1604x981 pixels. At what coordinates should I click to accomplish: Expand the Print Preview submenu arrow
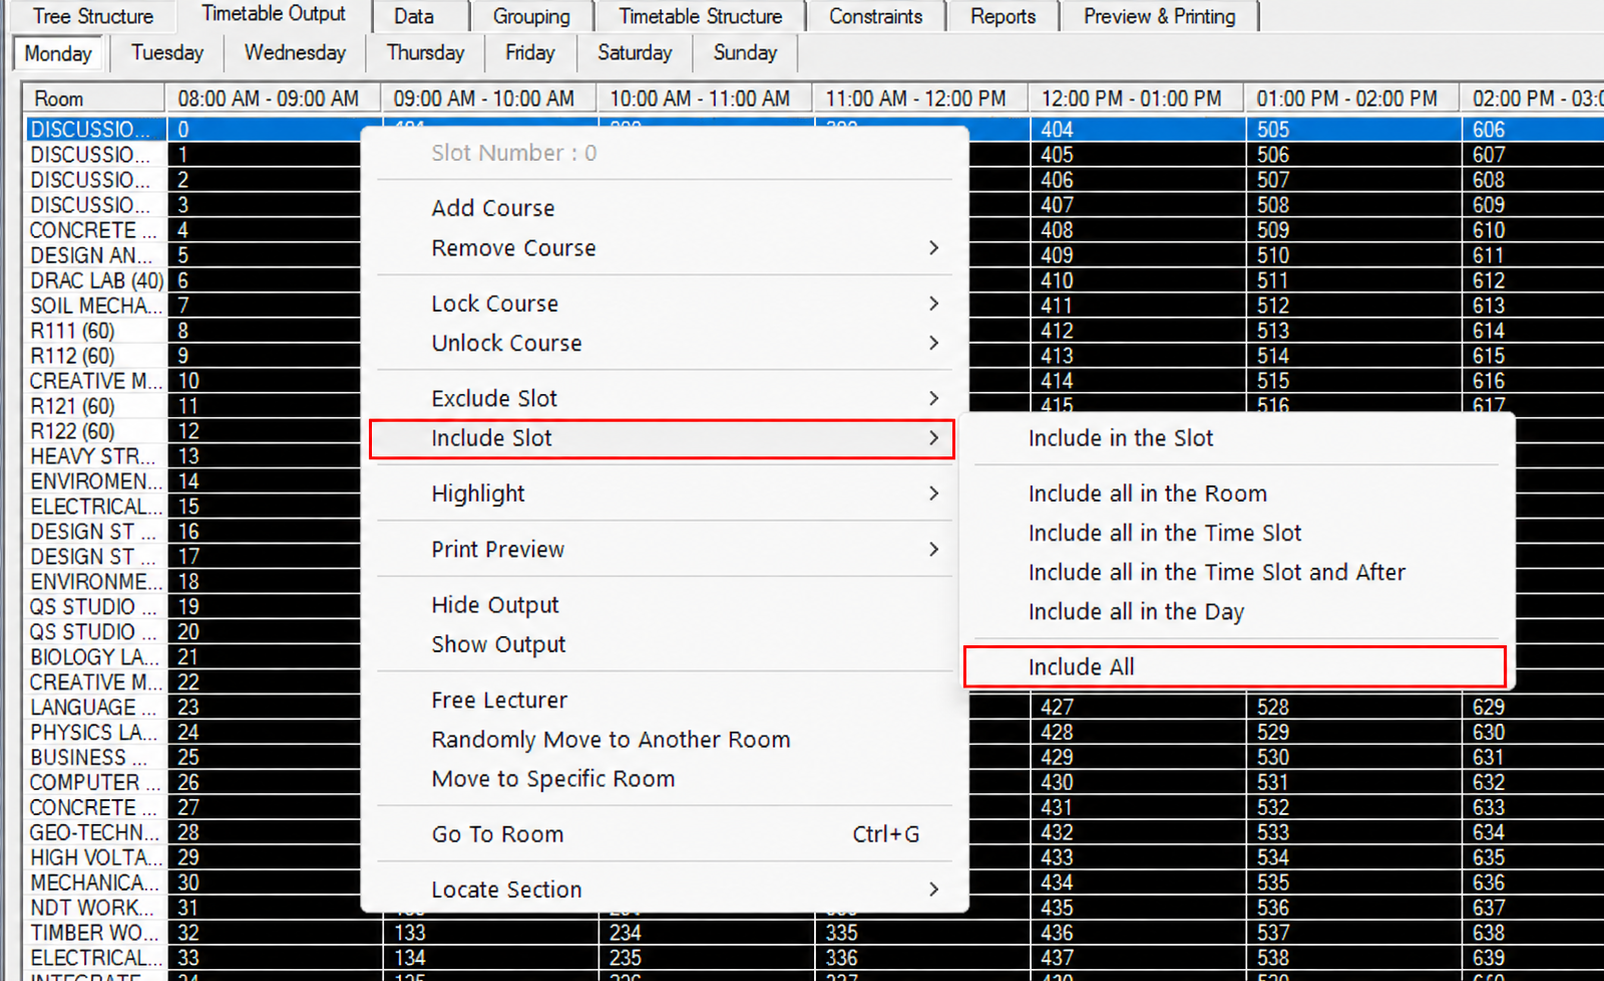[x=933, y=549]
